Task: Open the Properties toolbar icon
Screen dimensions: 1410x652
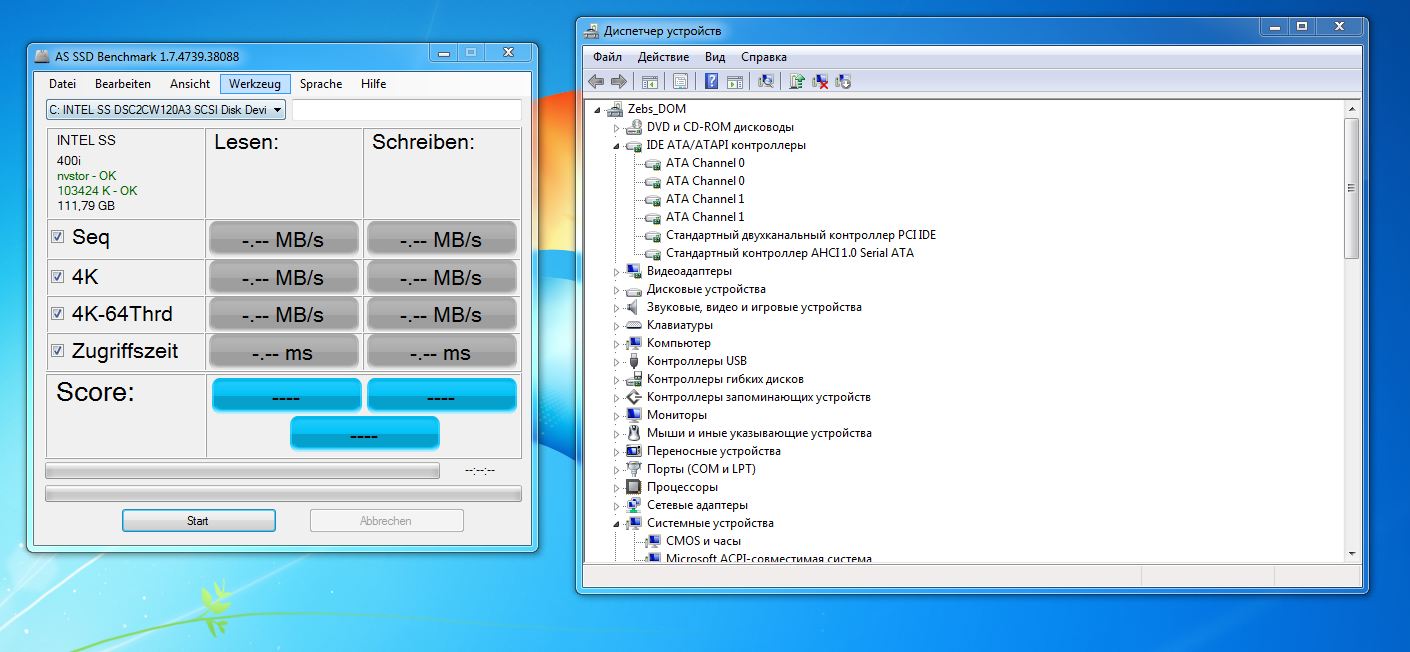Action: (680, 82)
